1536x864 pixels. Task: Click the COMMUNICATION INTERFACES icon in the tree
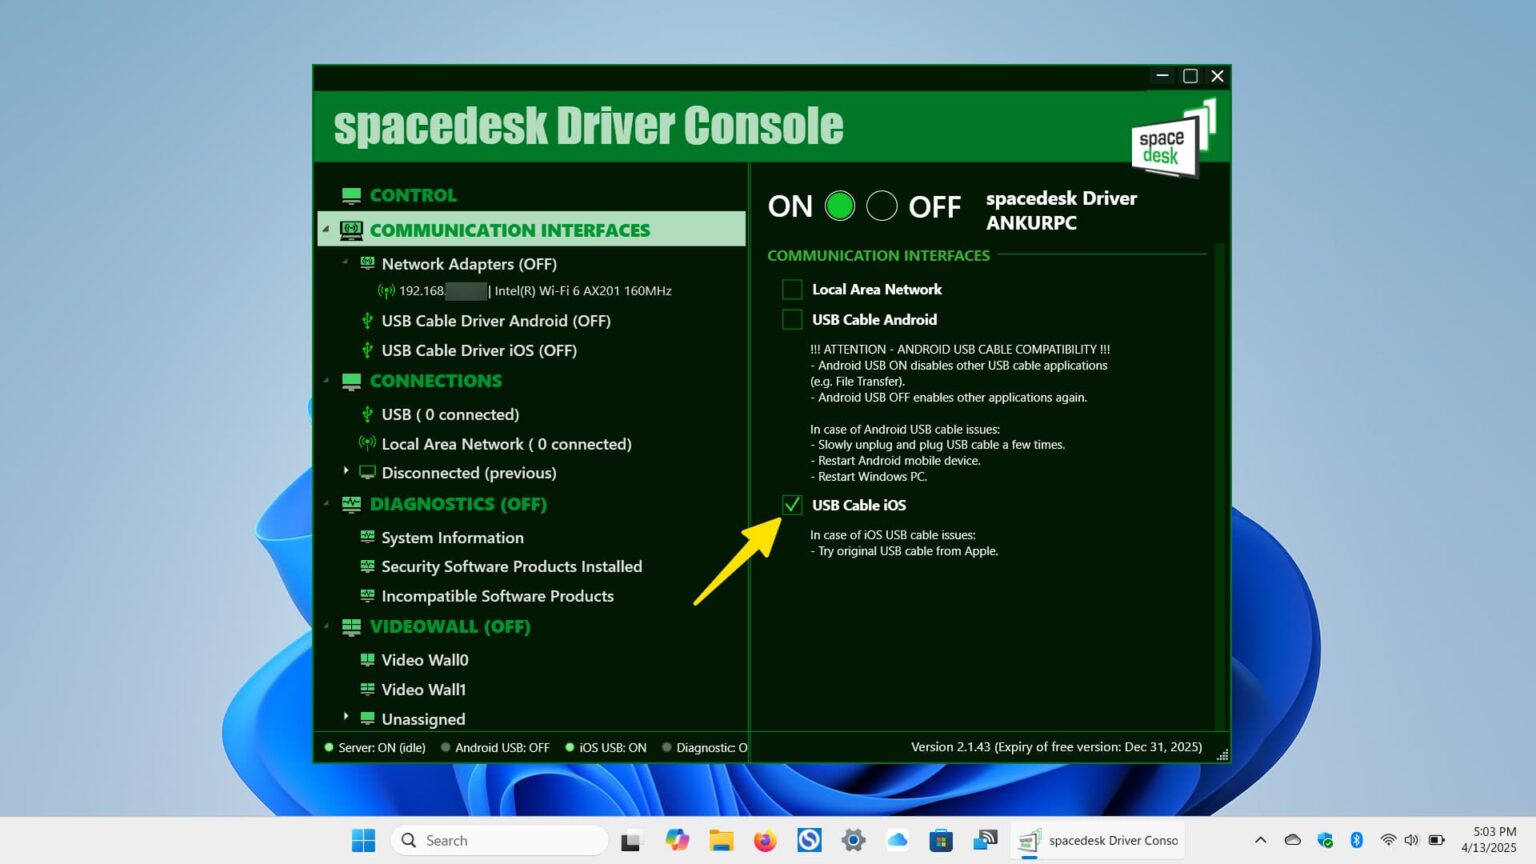(351, 230)
